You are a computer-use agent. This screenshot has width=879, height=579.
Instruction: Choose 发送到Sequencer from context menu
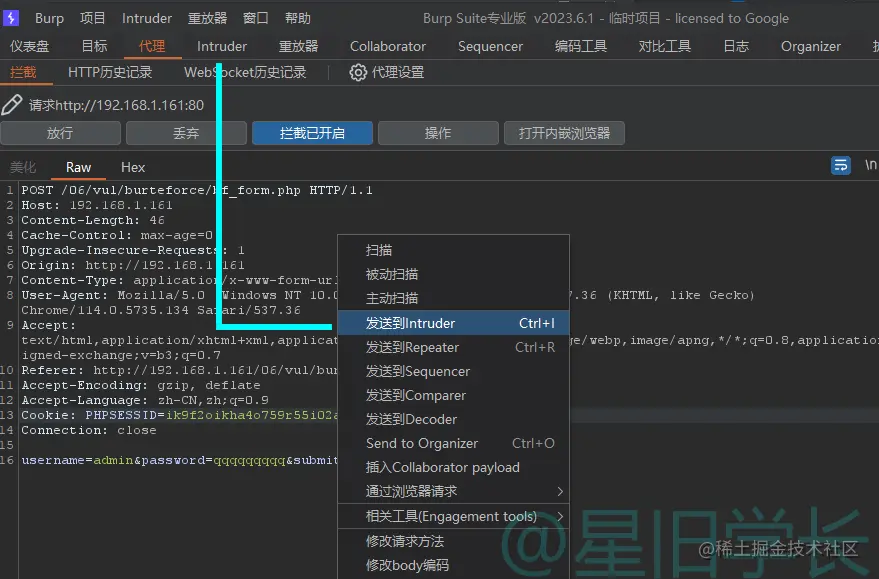point(454,371)
